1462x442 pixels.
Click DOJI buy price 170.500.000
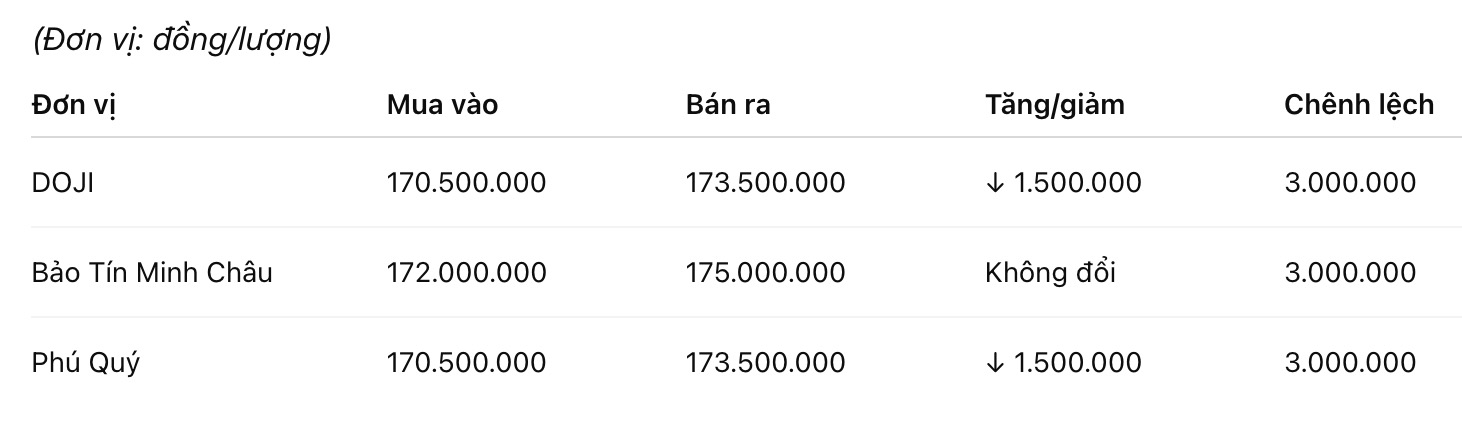click(x=466, y=183)
